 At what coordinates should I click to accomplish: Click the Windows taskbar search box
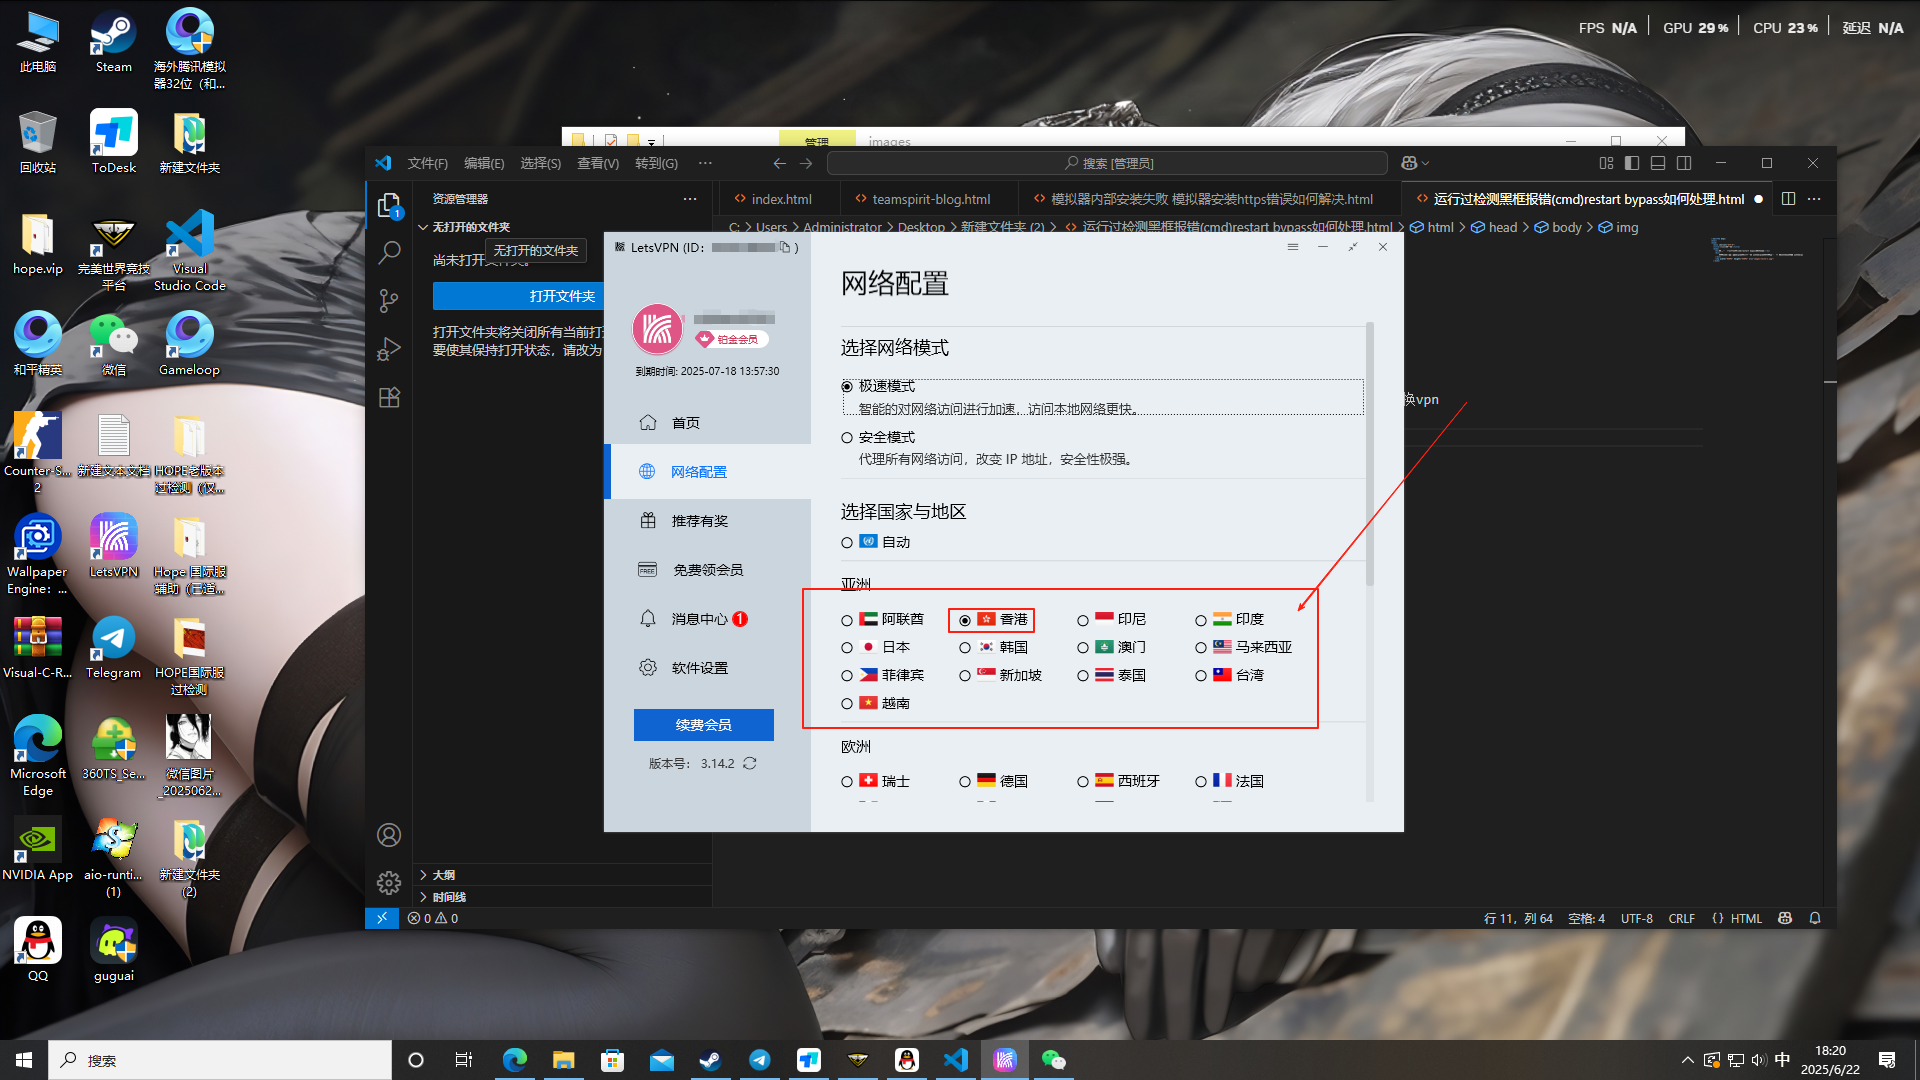tap(220, 1060)
